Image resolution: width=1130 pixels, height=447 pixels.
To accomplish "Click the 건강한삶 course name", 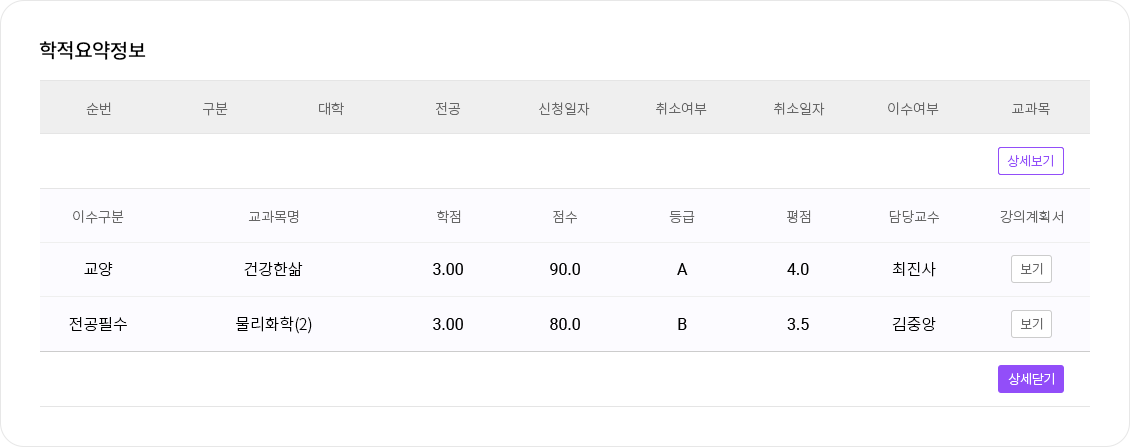I will coord(274,269).
